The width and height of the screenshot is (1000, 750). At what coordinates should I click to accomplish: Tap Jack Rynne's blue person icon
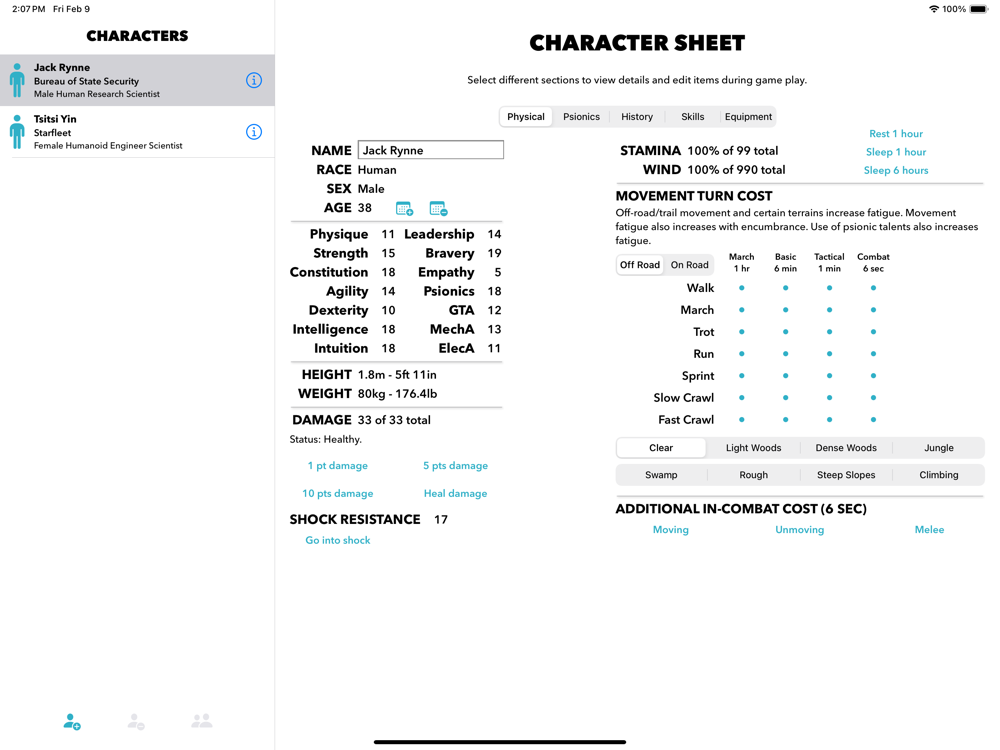pos(17,80)
